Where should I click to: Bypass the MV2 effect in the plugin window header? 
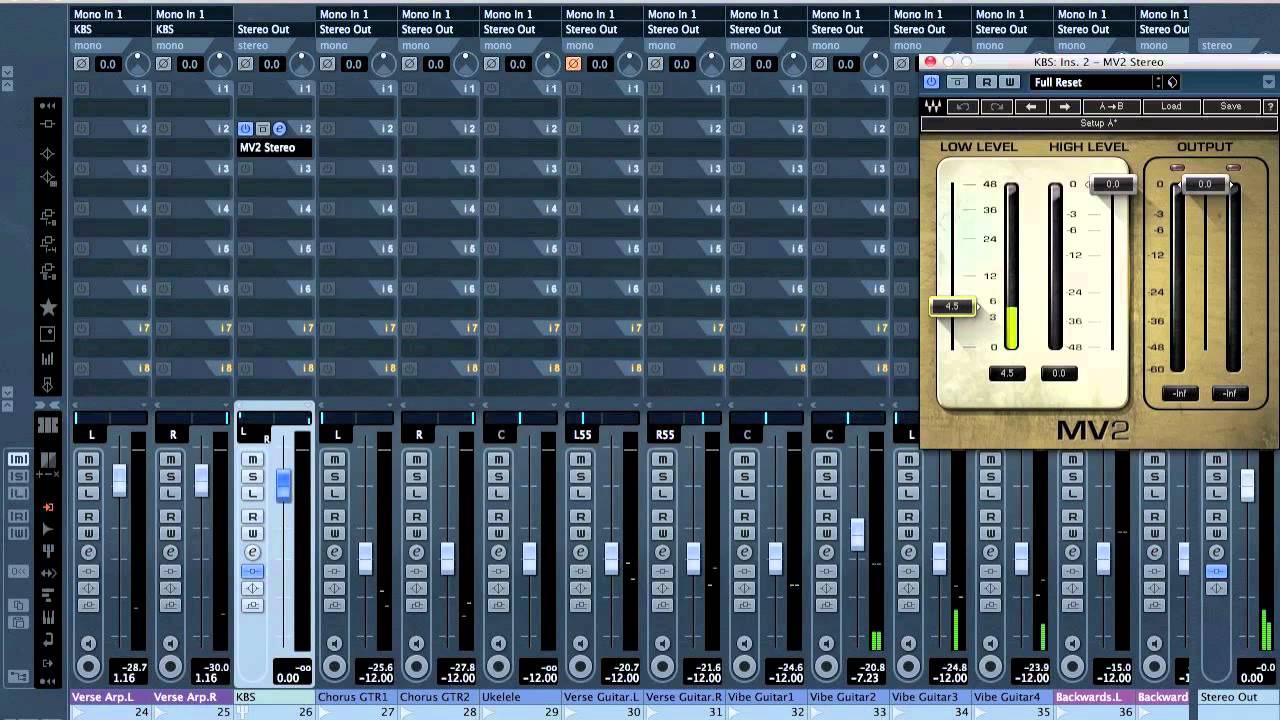pyautogui.click(x=957, y=82)
